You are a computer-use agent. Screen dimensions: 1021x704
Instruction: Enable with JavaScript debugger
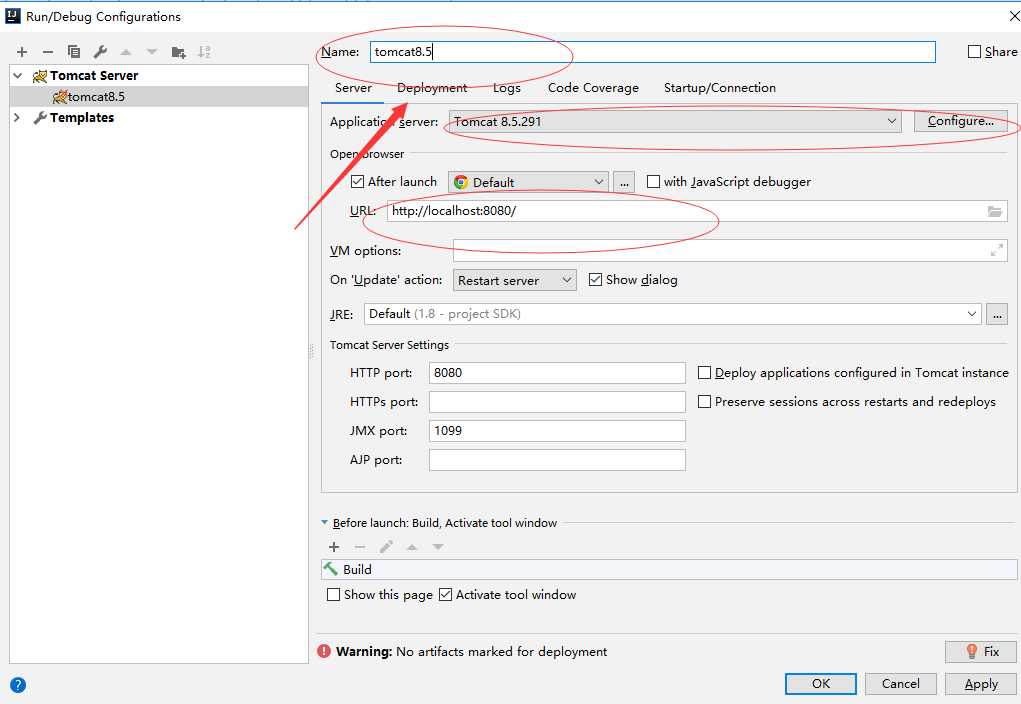[653, 182]
